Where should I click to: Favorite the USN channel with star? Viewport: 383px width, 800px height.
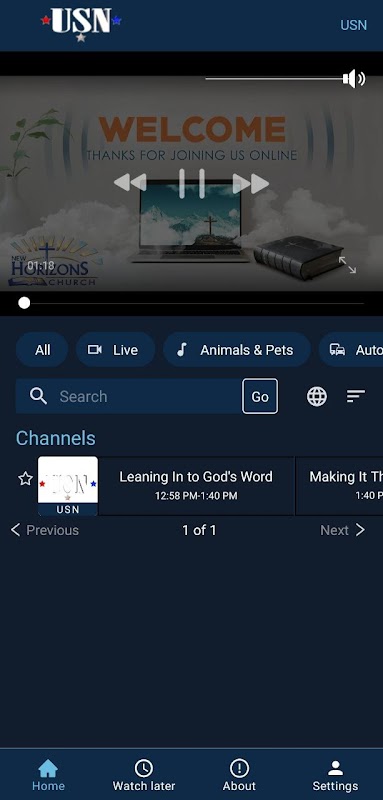point(25,479)
